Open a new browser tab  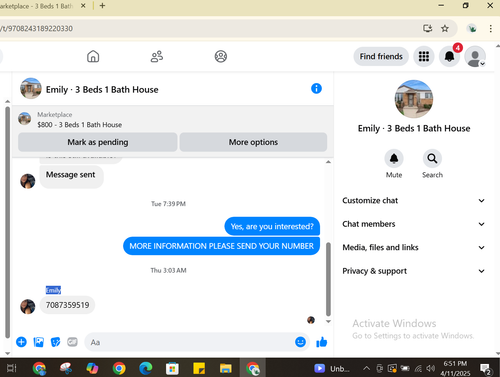coord(102,6)
